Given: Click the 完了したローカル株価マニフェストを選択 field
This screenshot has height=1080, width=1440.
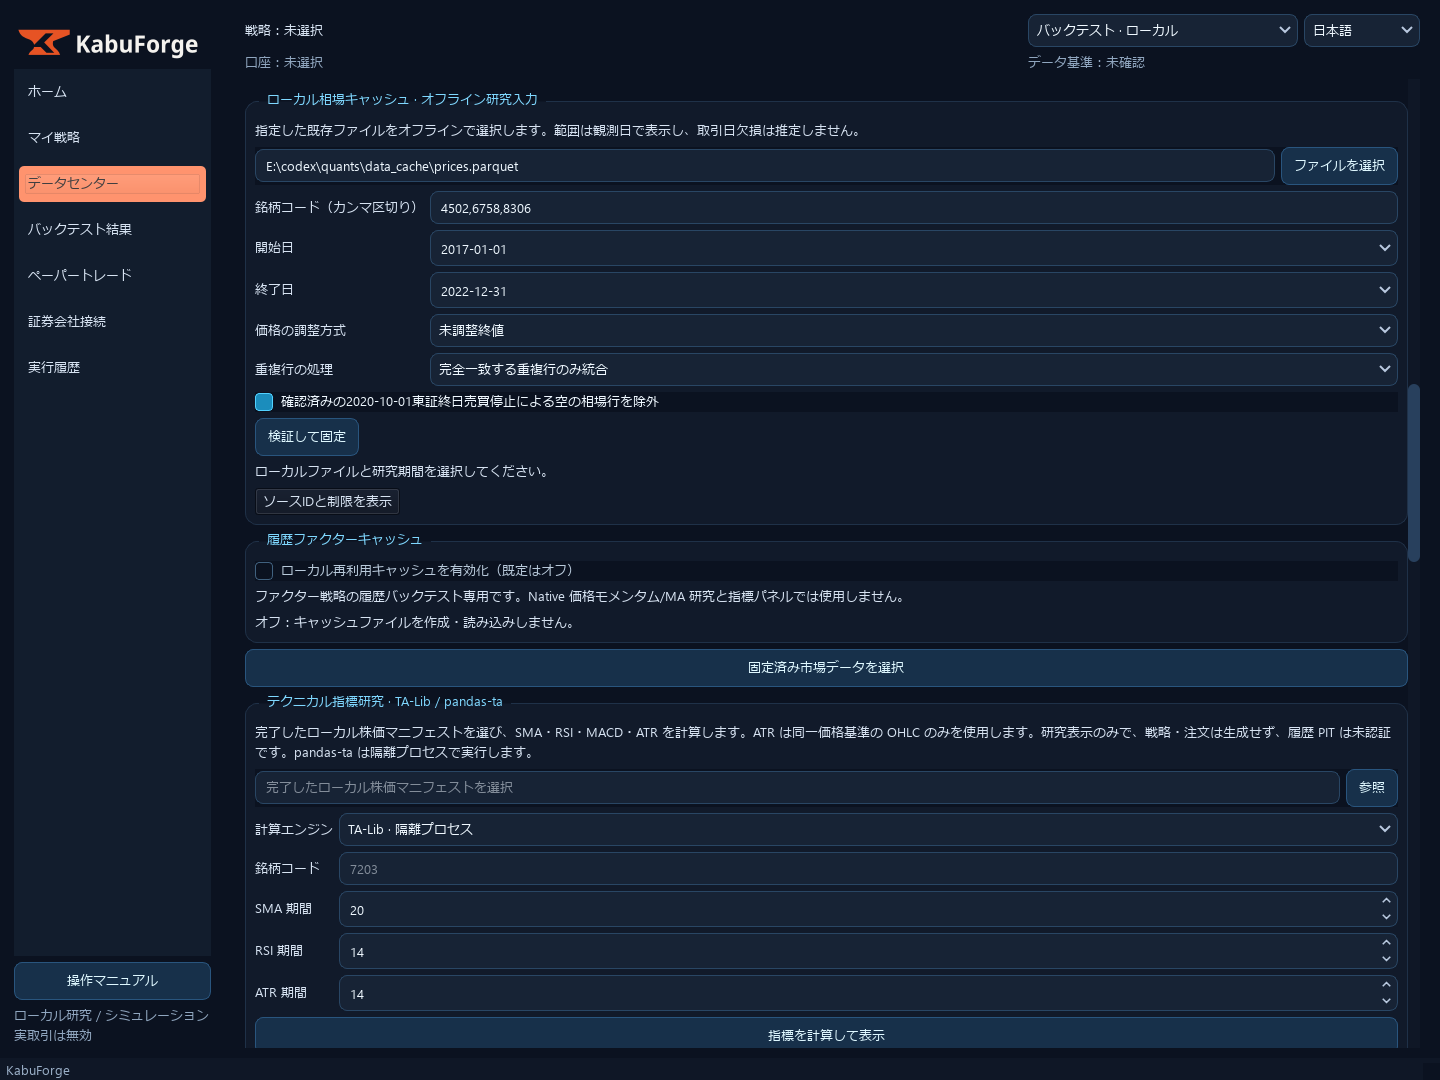Looking at the screenshot, I should tap(797, 788).
